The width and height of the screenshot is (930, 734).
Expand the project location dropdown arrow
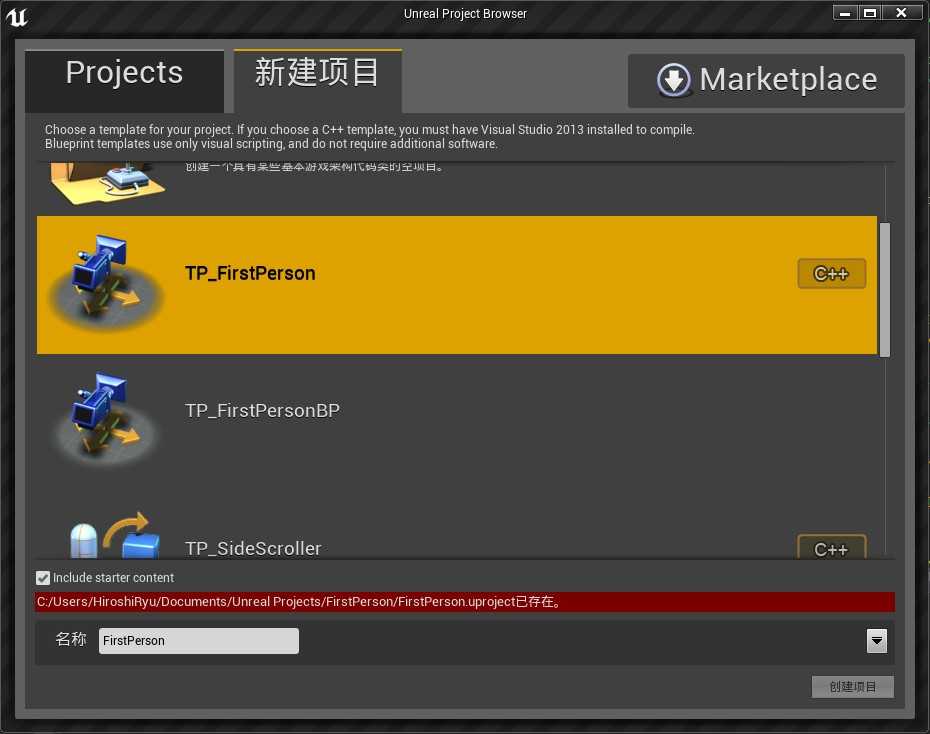(877, 640)
